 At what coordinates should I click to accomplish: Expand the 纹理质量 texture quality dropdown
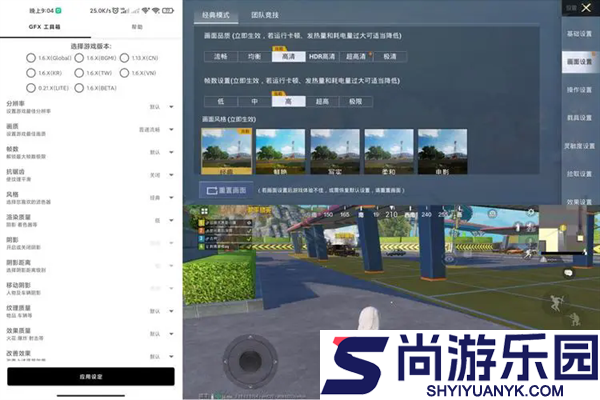[171, 311]
